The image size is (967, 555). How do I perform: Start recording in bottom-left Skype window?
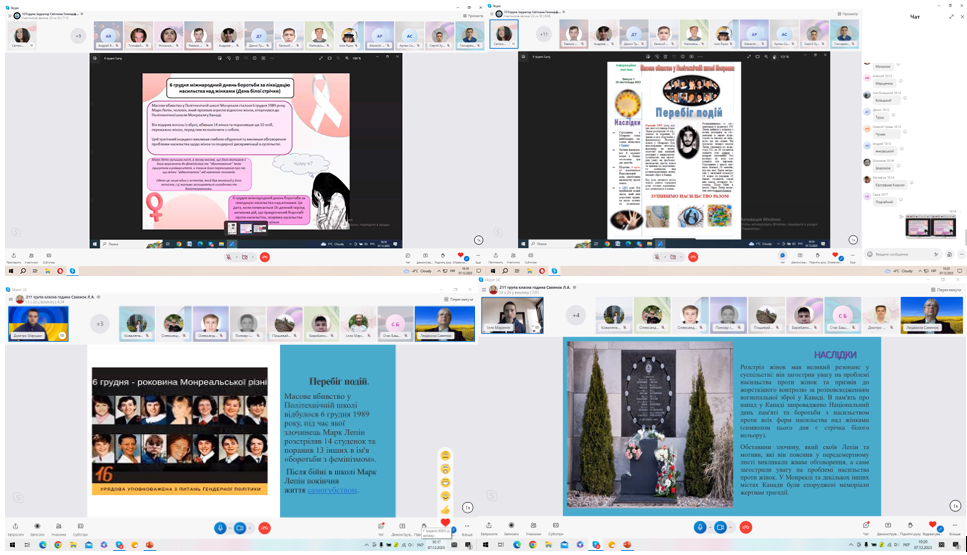[37, 528]
